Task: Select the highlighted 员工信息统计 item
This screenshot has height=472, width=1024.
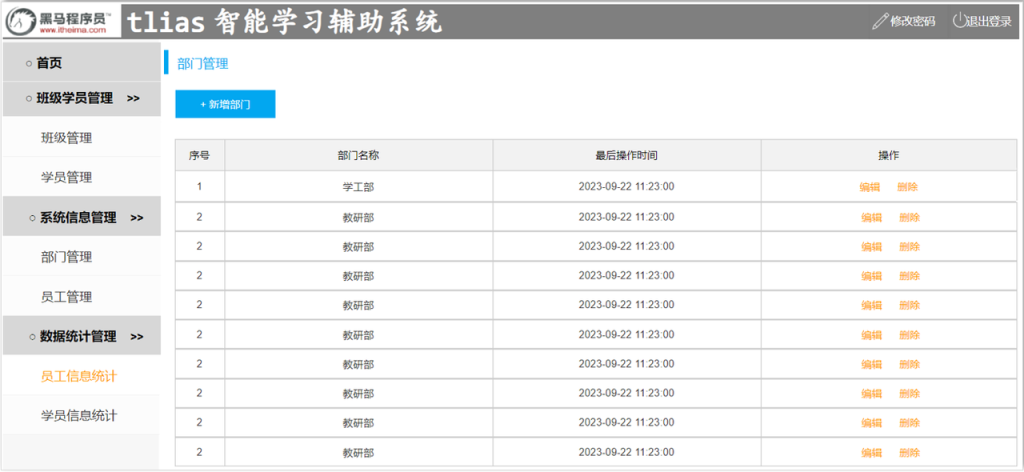Action: (79, 376)
